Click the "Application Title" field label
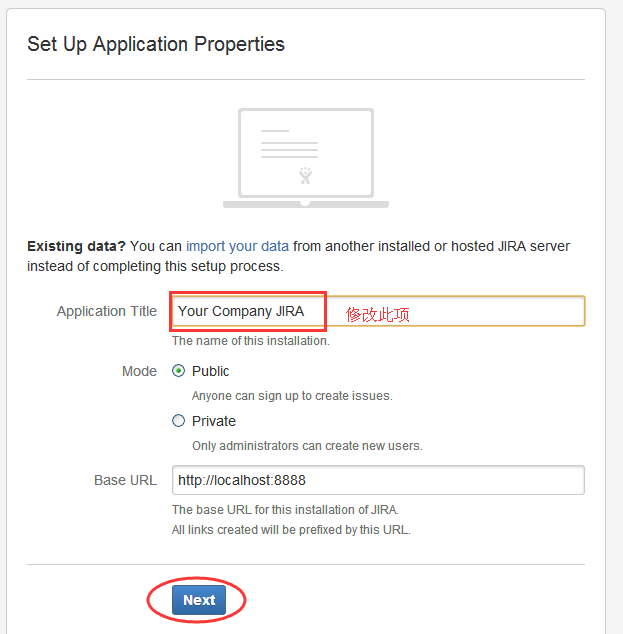 pos(107,311)
